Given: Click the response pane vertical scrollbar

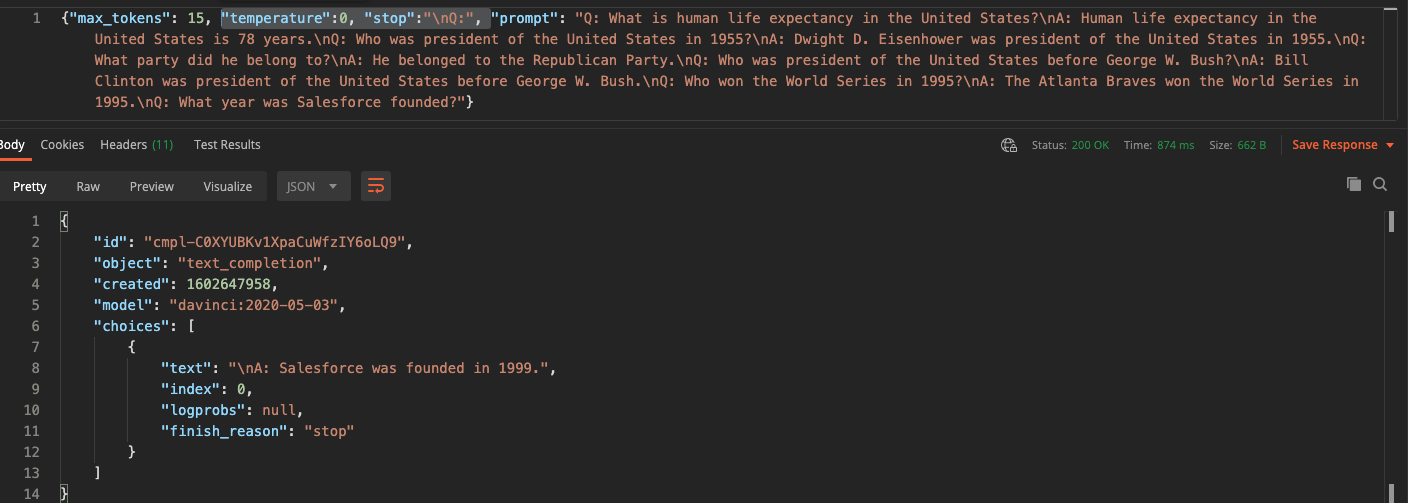Looking at the screenshot, I should coord(1391,355).
